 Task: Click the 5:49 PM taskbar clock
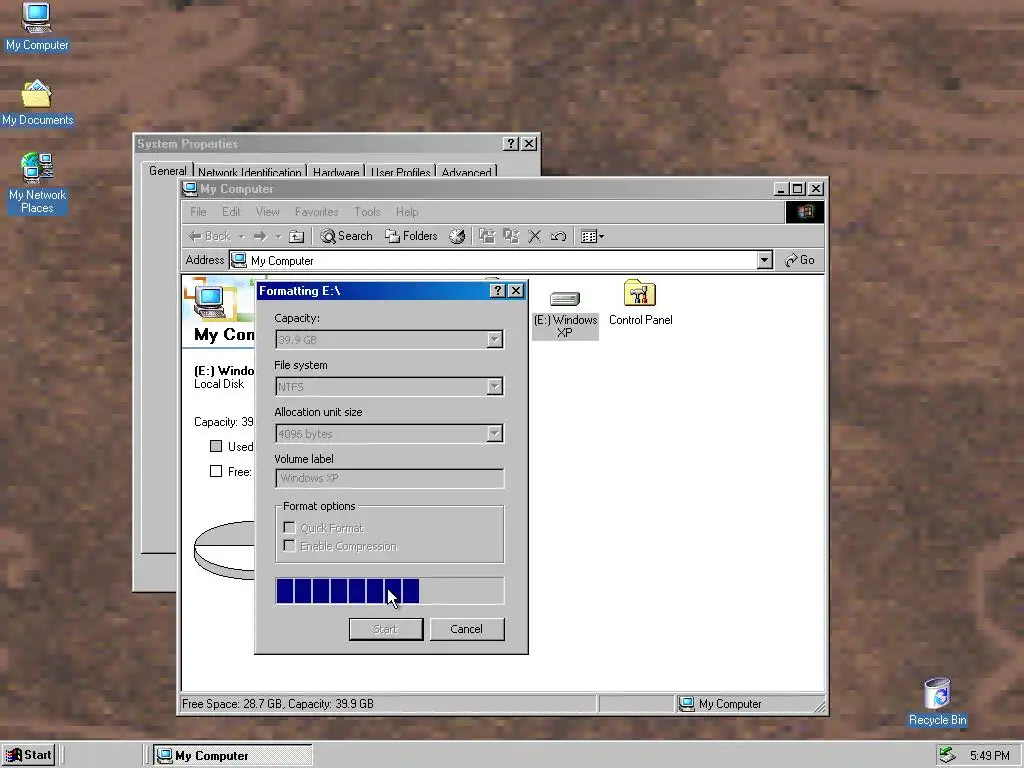[x=989, y=756]
